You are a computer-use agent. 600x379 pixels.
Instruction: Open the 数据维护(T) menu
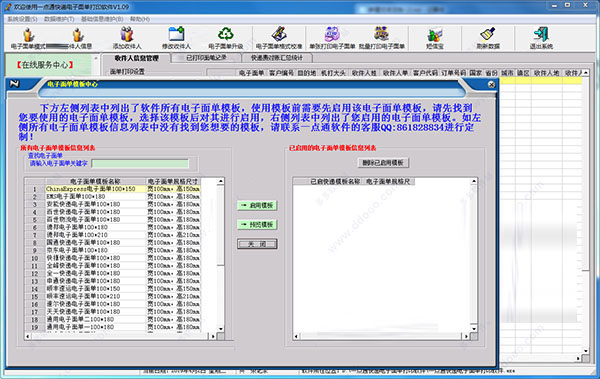(59, 19)
